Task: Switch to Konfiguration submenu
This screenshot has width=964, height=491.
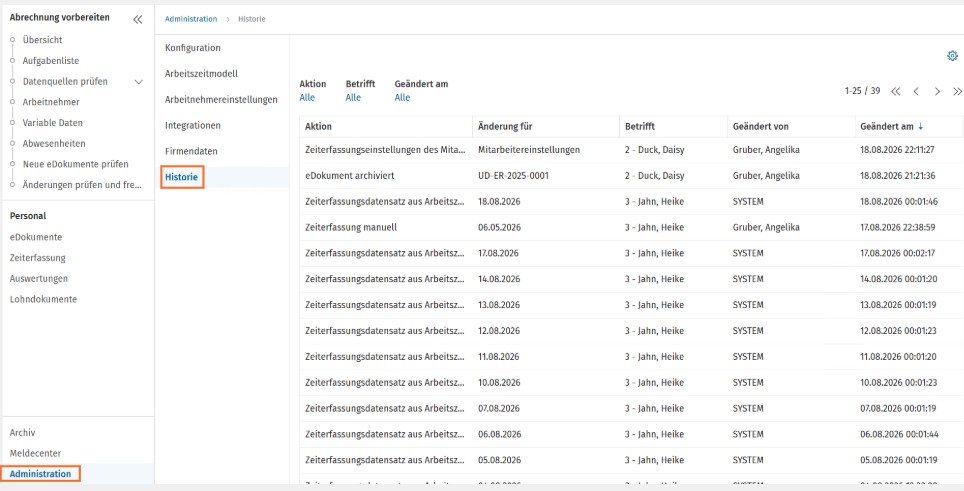Action: click(x=192, y=48)
